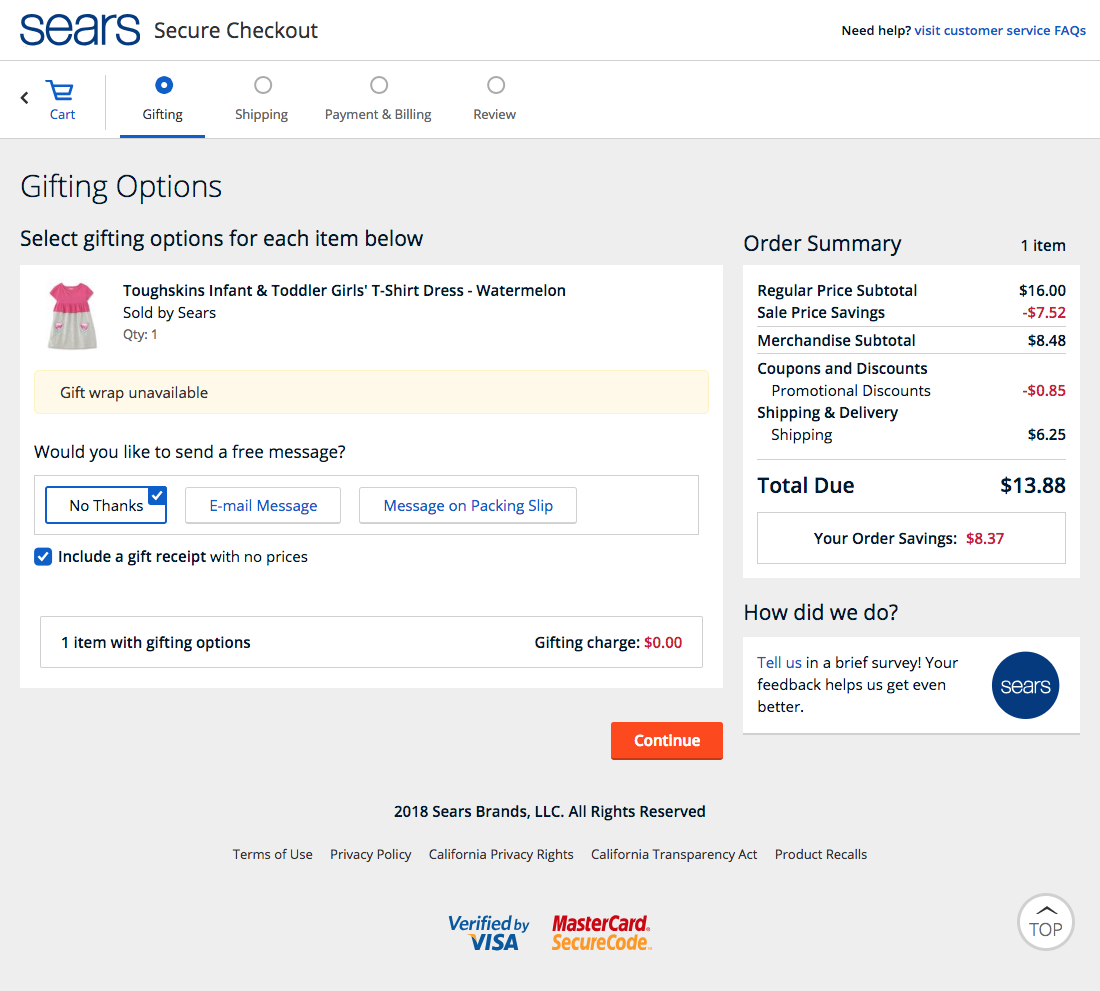1100x991 pixels.
Task: Open the Cart via the cart icon
Action: point(60,92)
